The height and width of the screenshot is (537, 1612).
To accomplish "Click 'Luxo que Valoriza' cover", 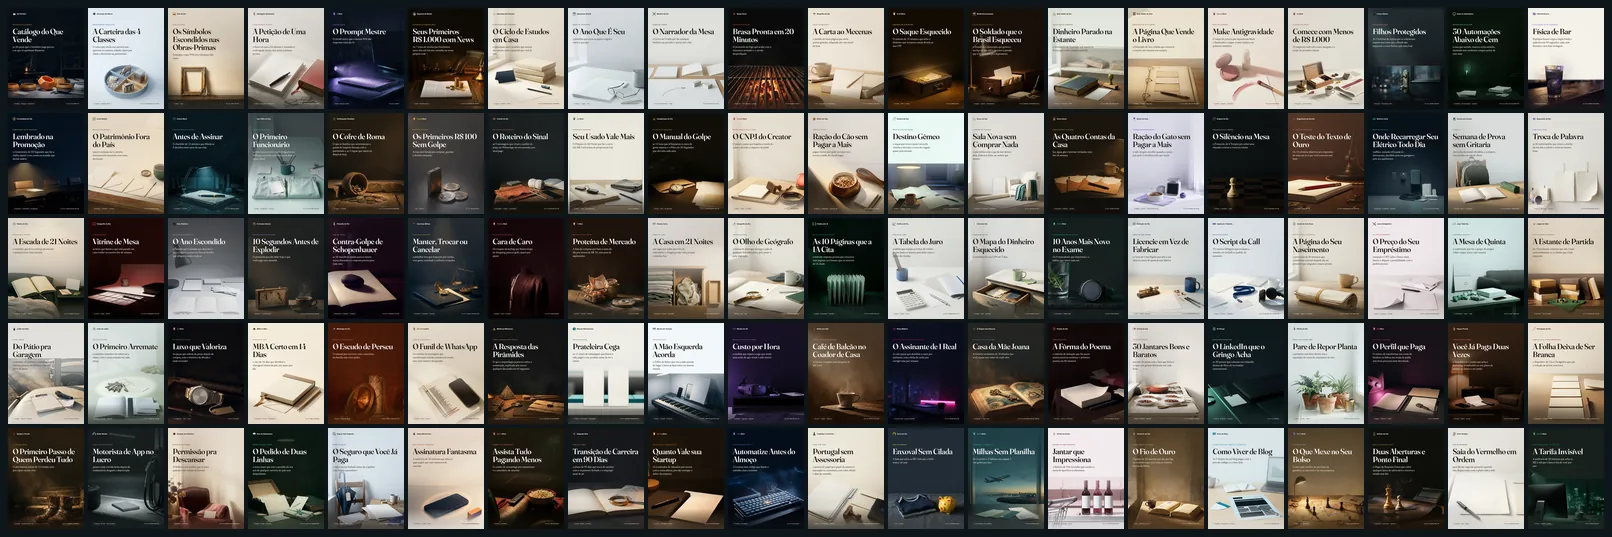I will (x=205, y=374).
